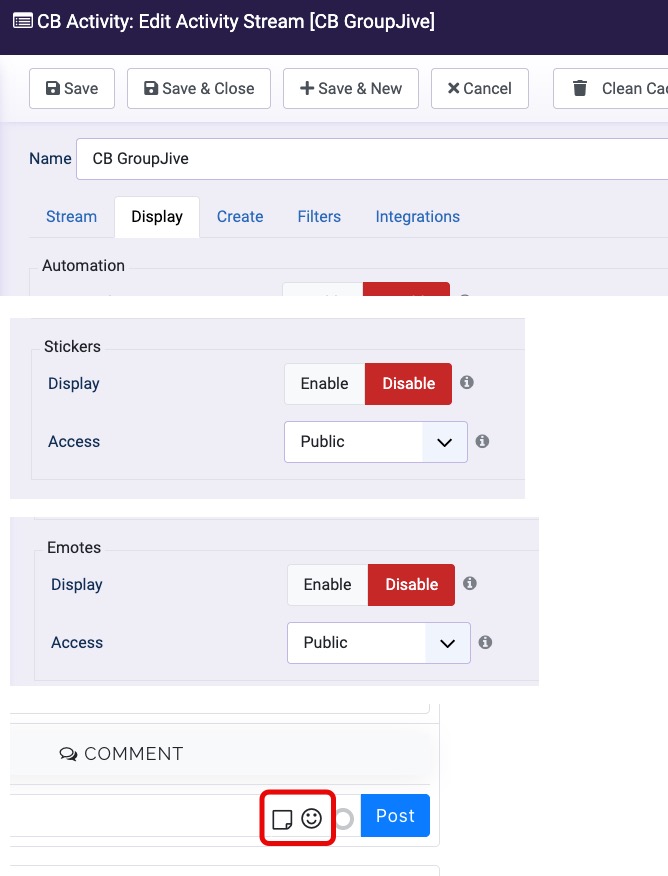The width and height of the screenshot is (668, 876).
Task: Click the comment bubble icon
Action: pos(68,754)
